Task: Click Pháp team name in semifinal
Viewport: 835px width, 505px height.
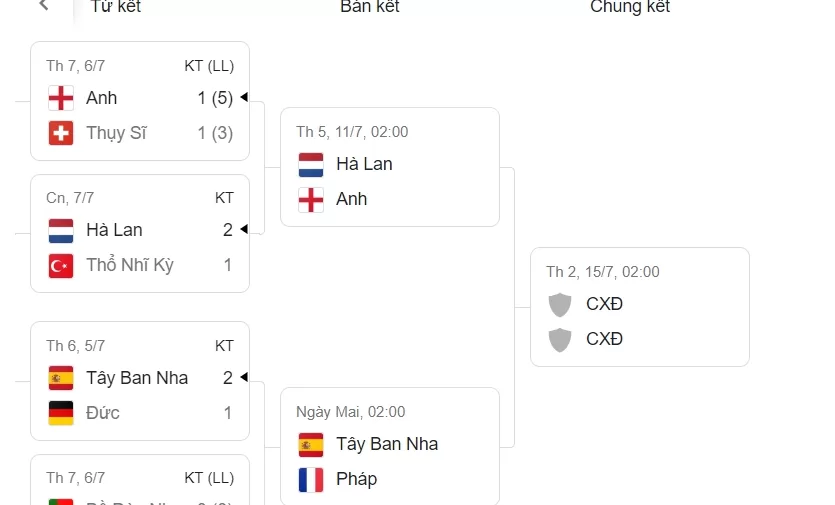Action: [x=356, y=479]
